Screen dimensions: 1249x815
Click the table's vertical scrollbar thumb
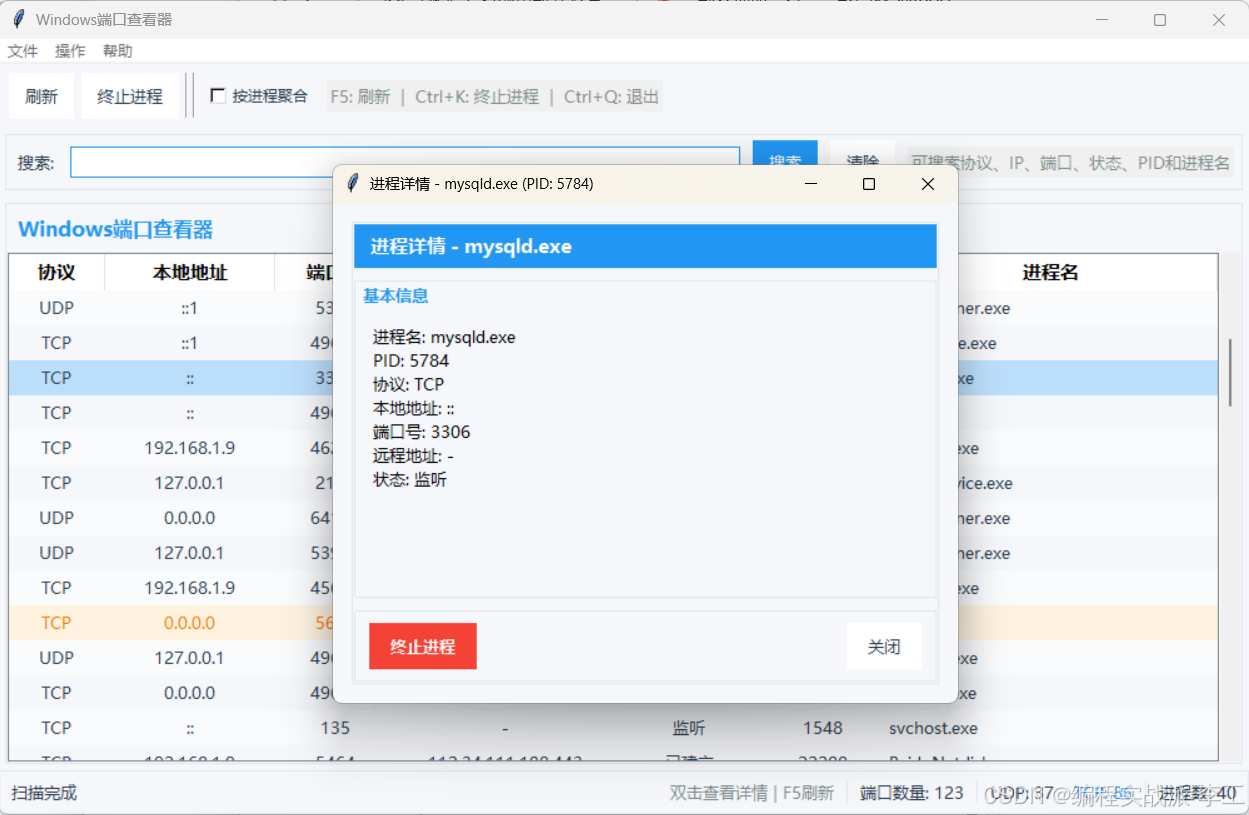pyautogui.click(x=1230, y=372)
